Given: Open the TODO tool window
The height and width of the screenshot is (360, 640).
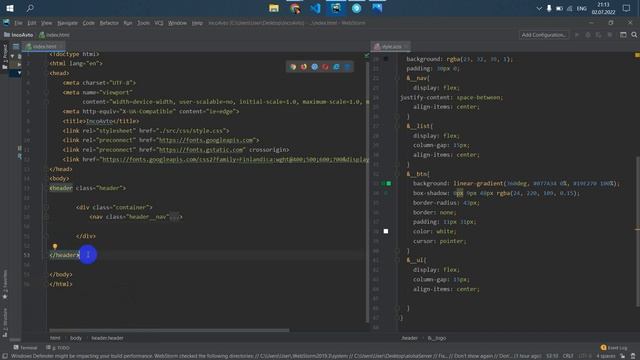Looking at the screenshot, I should click(58, 348).
